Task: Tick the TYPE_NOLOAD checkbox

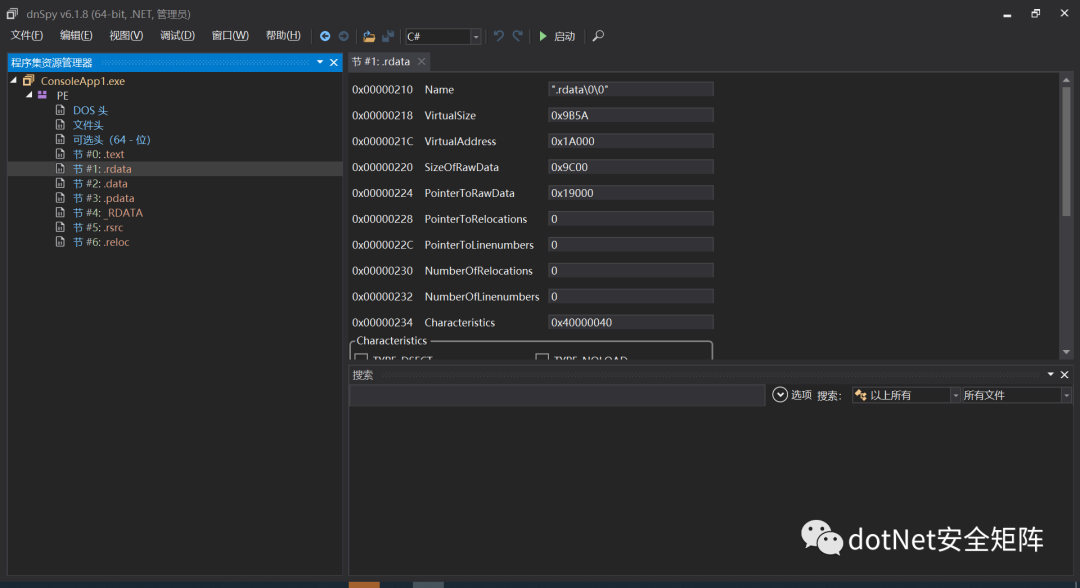Action: (542, 358)
